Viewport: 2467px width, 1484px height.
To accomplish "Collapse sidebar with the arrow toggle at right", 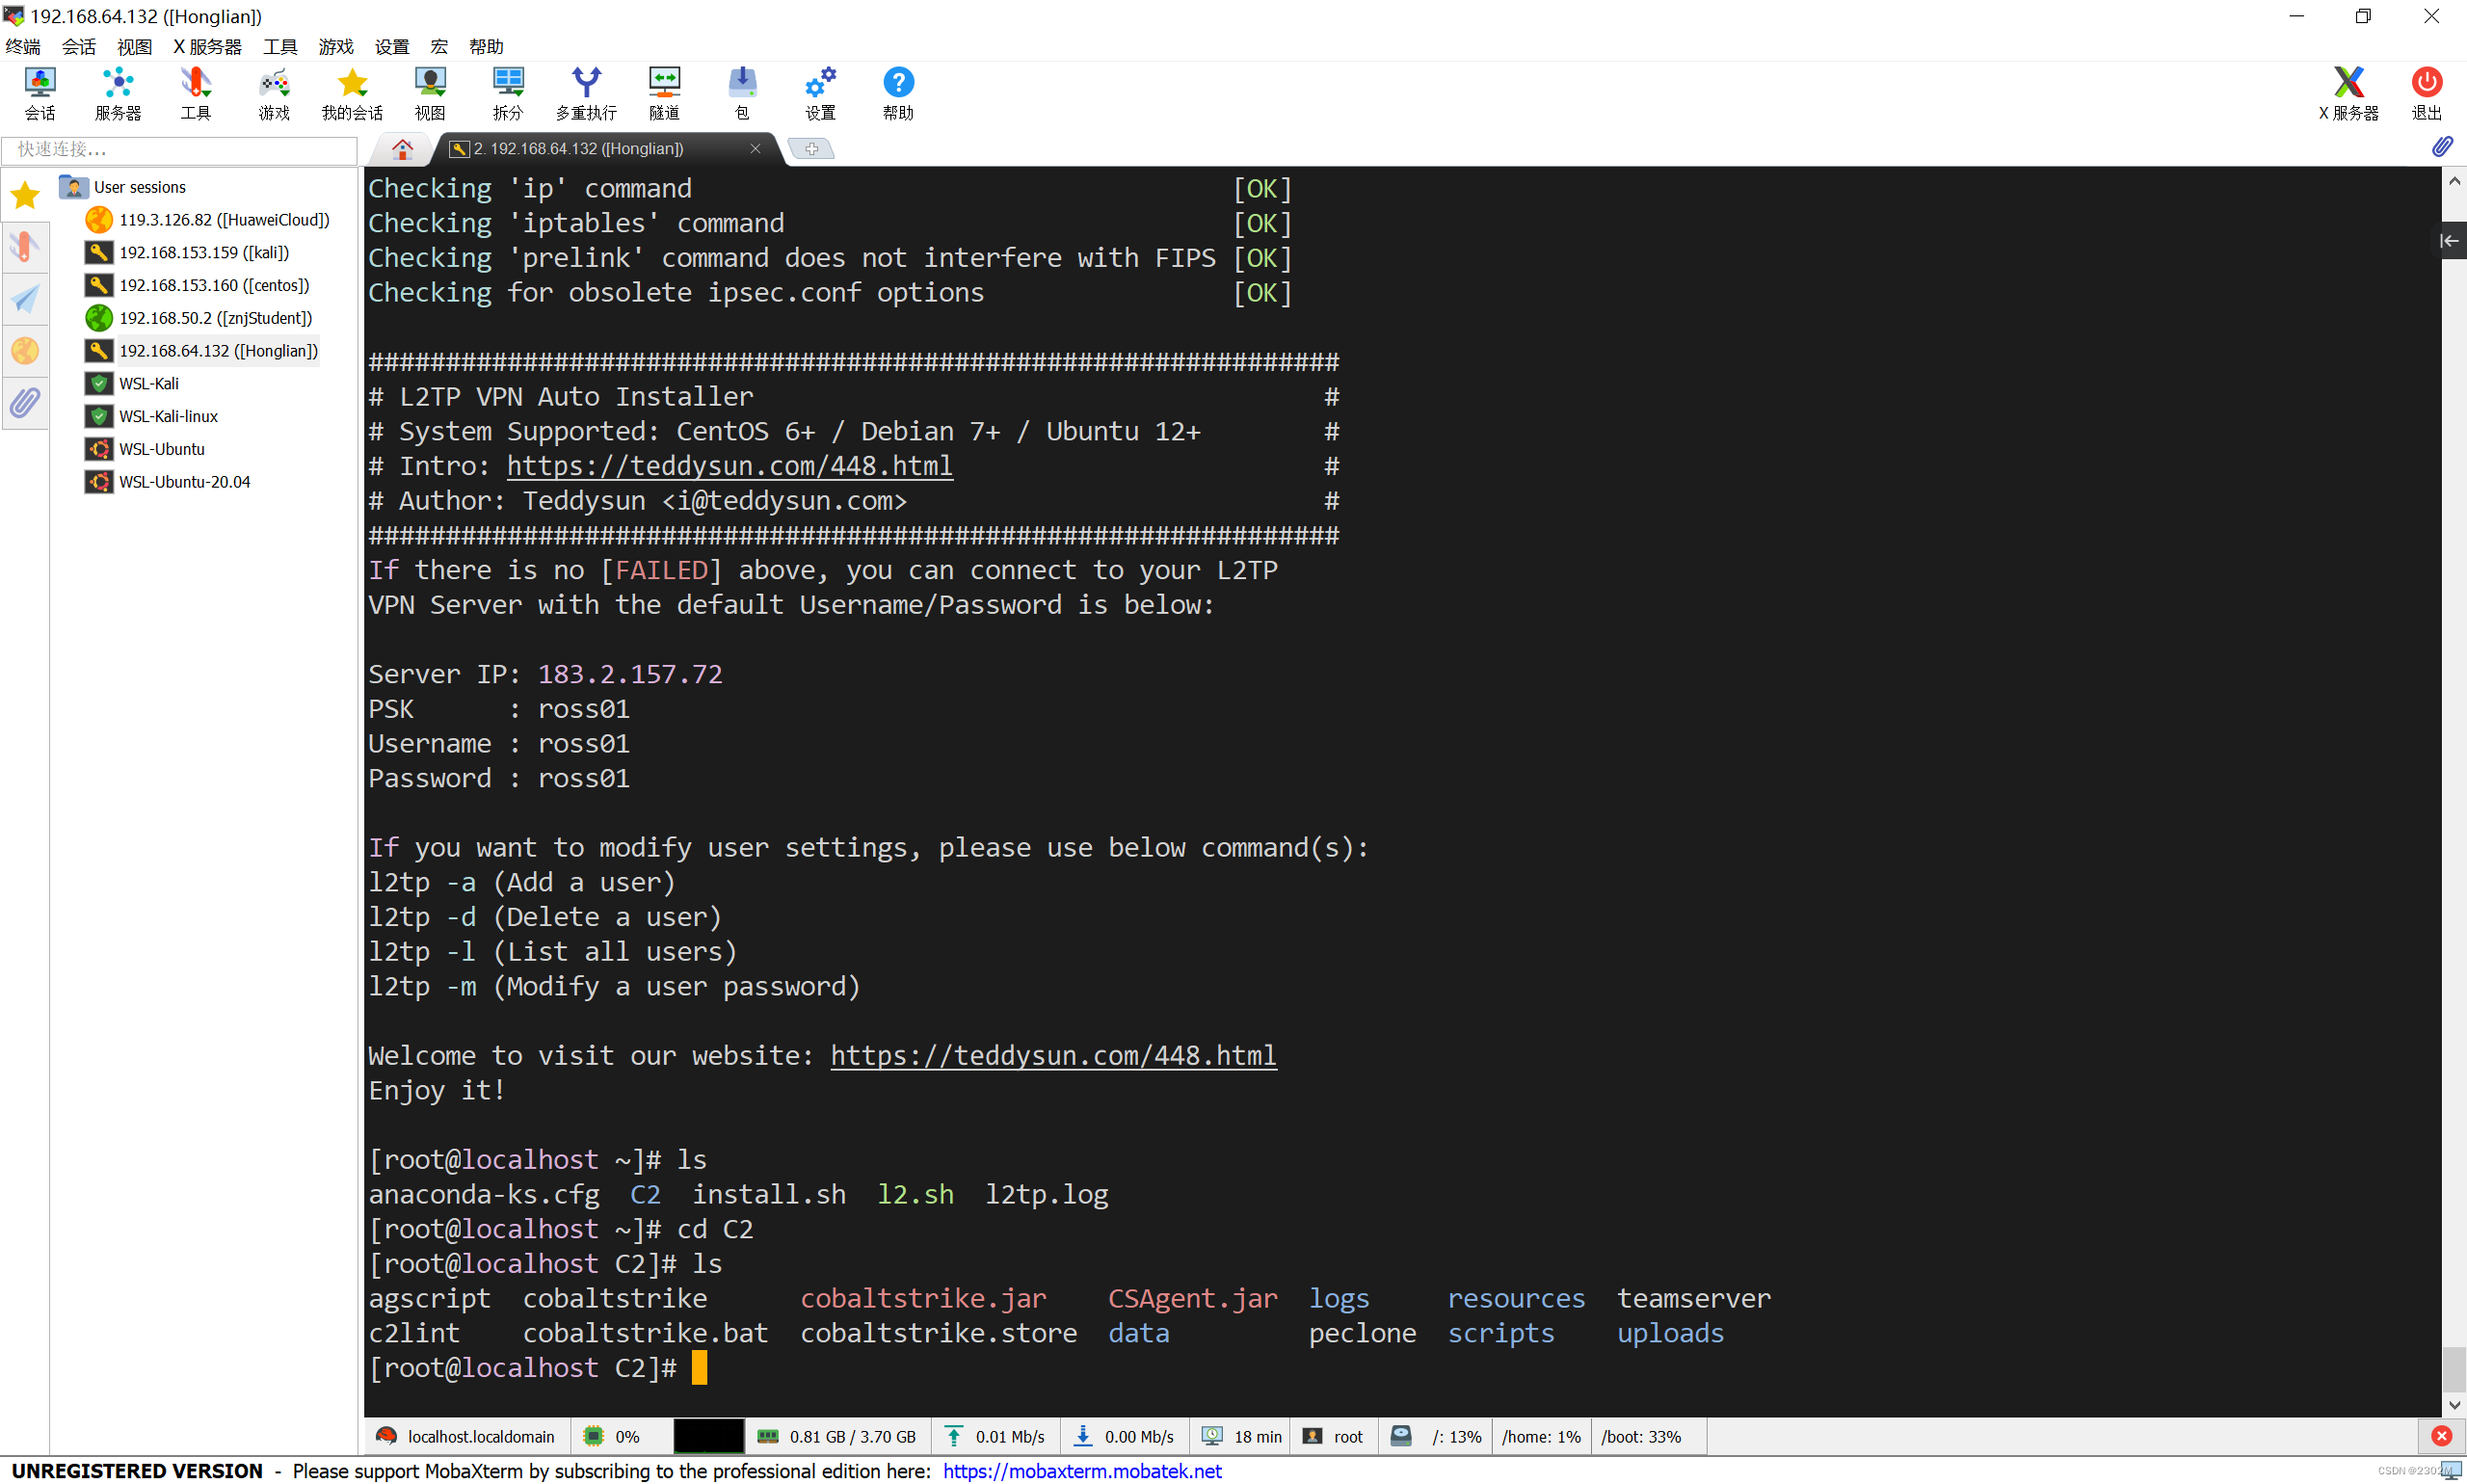I will [x=2449, y=240].
